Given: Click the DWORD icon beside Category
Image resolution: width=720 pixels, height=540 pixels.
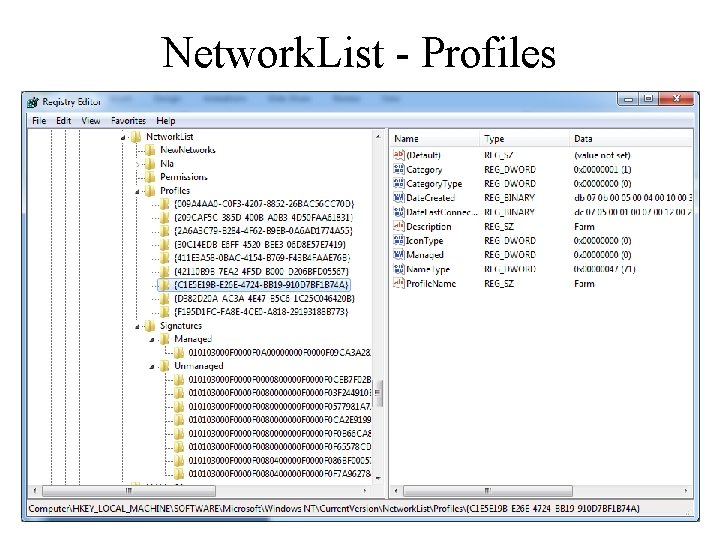Looking at the screenshot, I should pyautogui.click(x=399, y=169).
